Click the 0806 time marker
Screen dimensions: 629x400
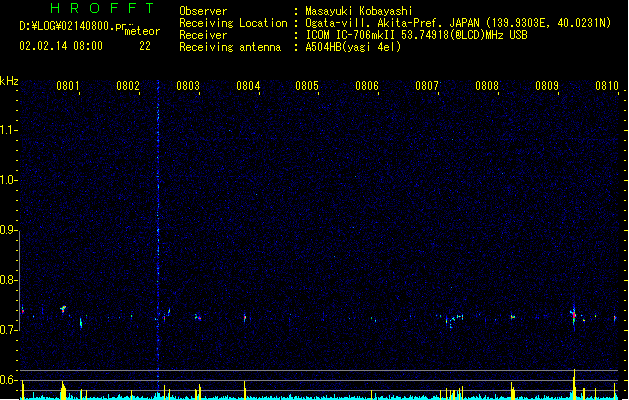367,86
